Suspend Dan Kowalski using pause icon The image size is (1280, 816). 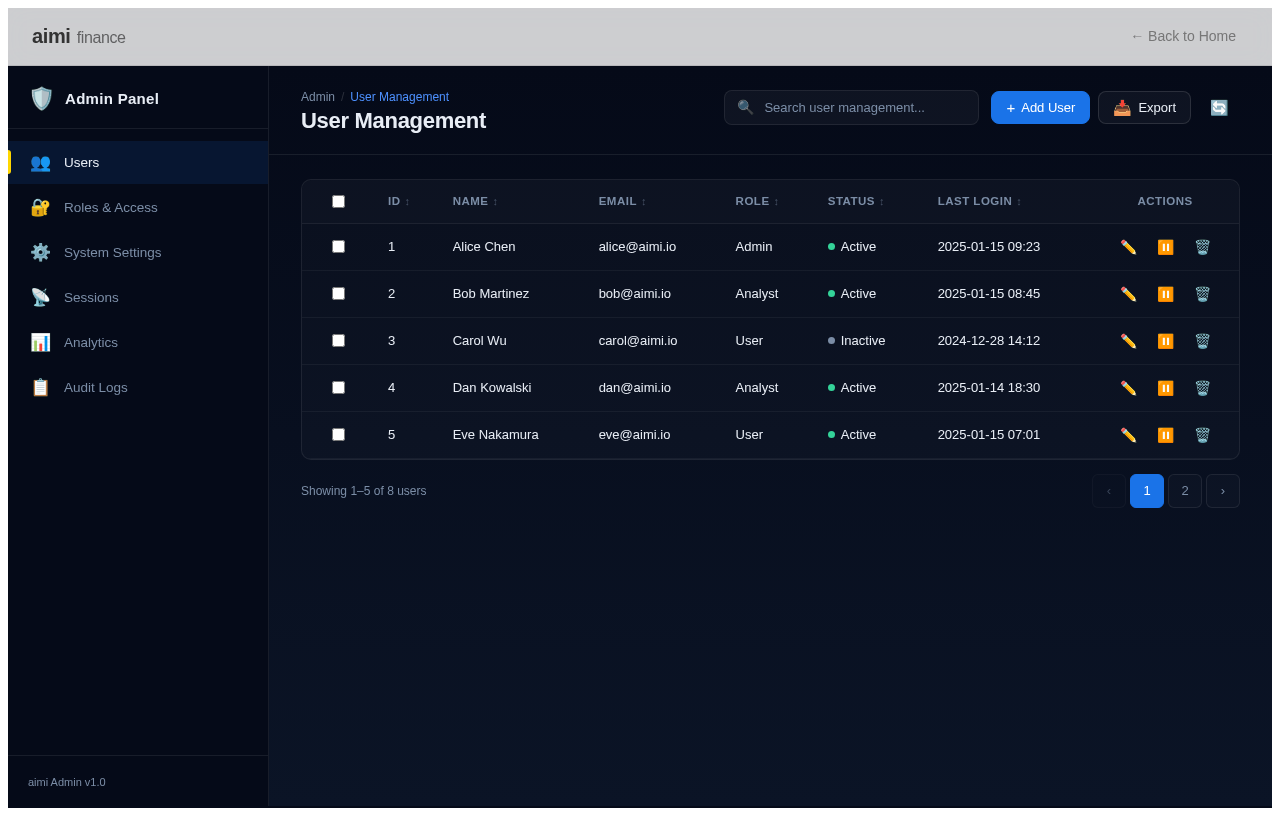[x=1165, y=388]
